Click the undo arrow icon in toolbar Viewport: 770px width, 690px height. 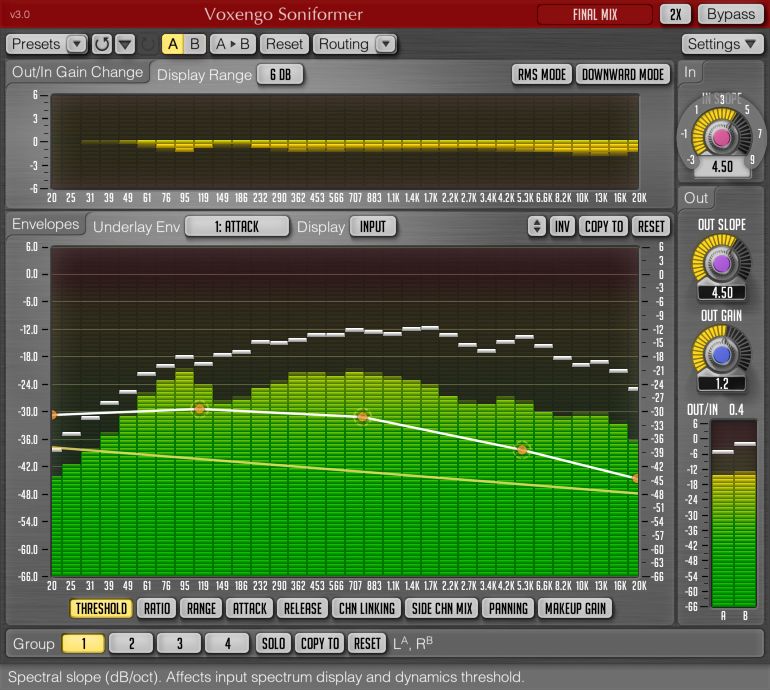point(102,44)
